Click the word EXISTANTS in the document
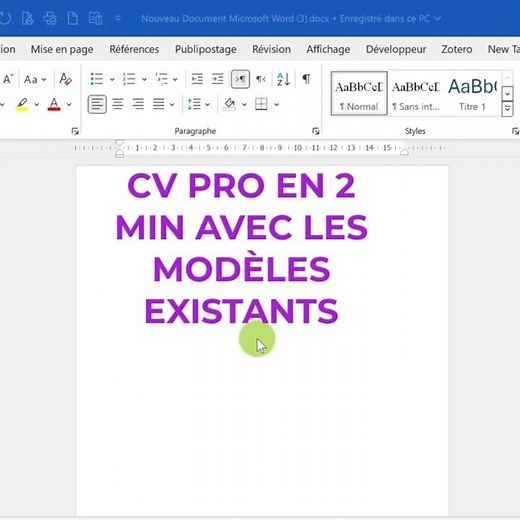The width and height of the screenshot is (520, 520). coord(241,311)
